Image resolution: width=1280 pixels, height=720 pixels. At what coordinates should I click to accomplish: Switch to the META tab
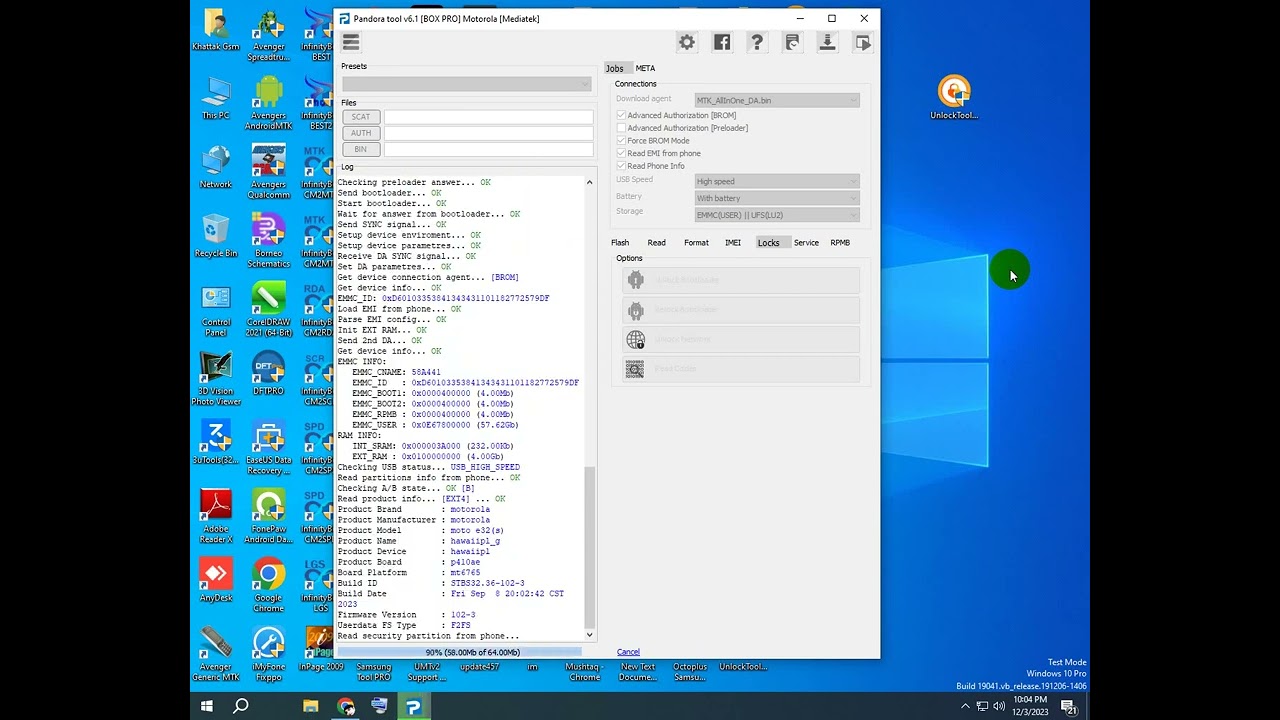coord(645,68)
